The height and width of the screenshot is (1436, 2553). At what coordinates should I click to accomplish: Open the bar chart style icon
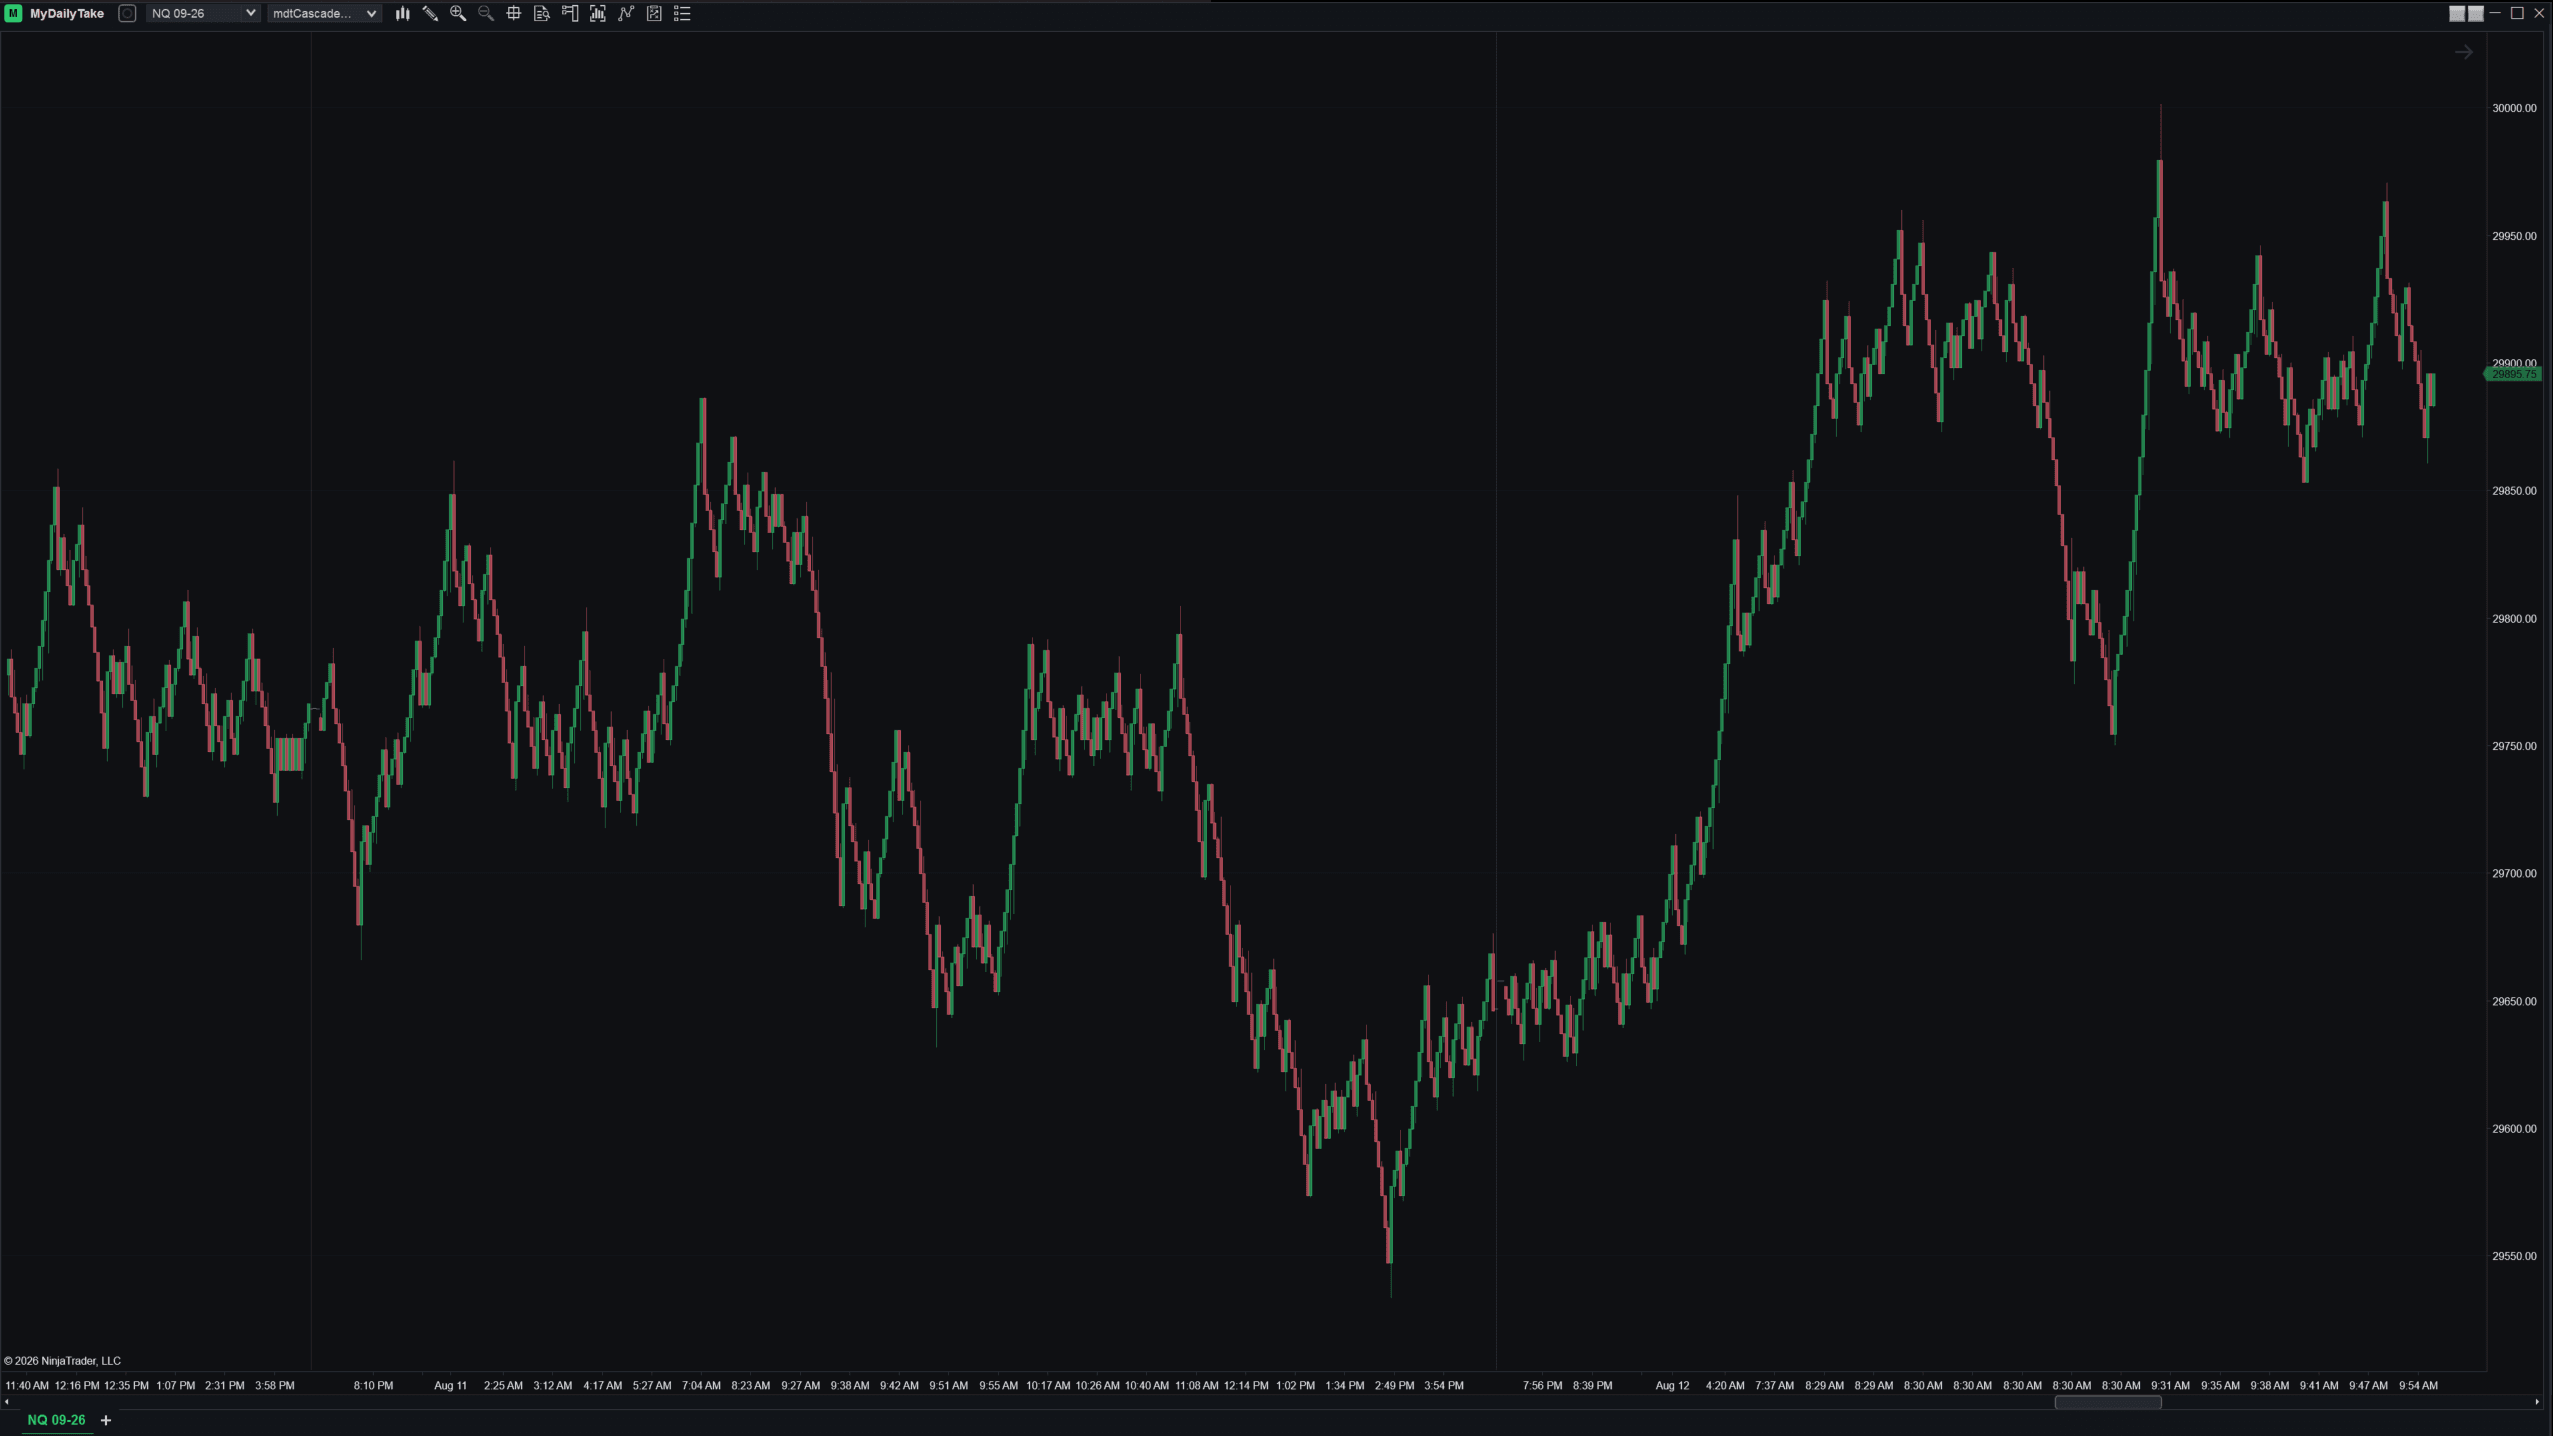tap(402, 13)
